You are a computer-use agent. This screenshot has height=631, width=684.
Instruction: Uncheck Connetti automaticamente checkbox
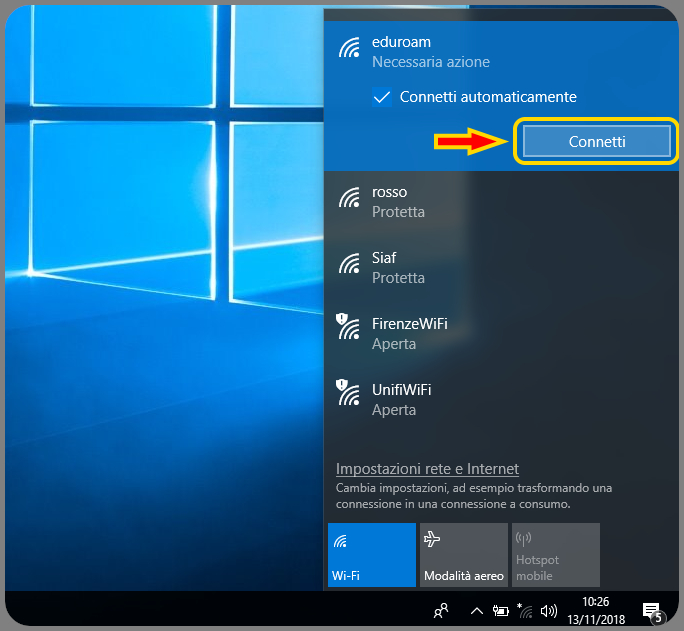[382, 97]
